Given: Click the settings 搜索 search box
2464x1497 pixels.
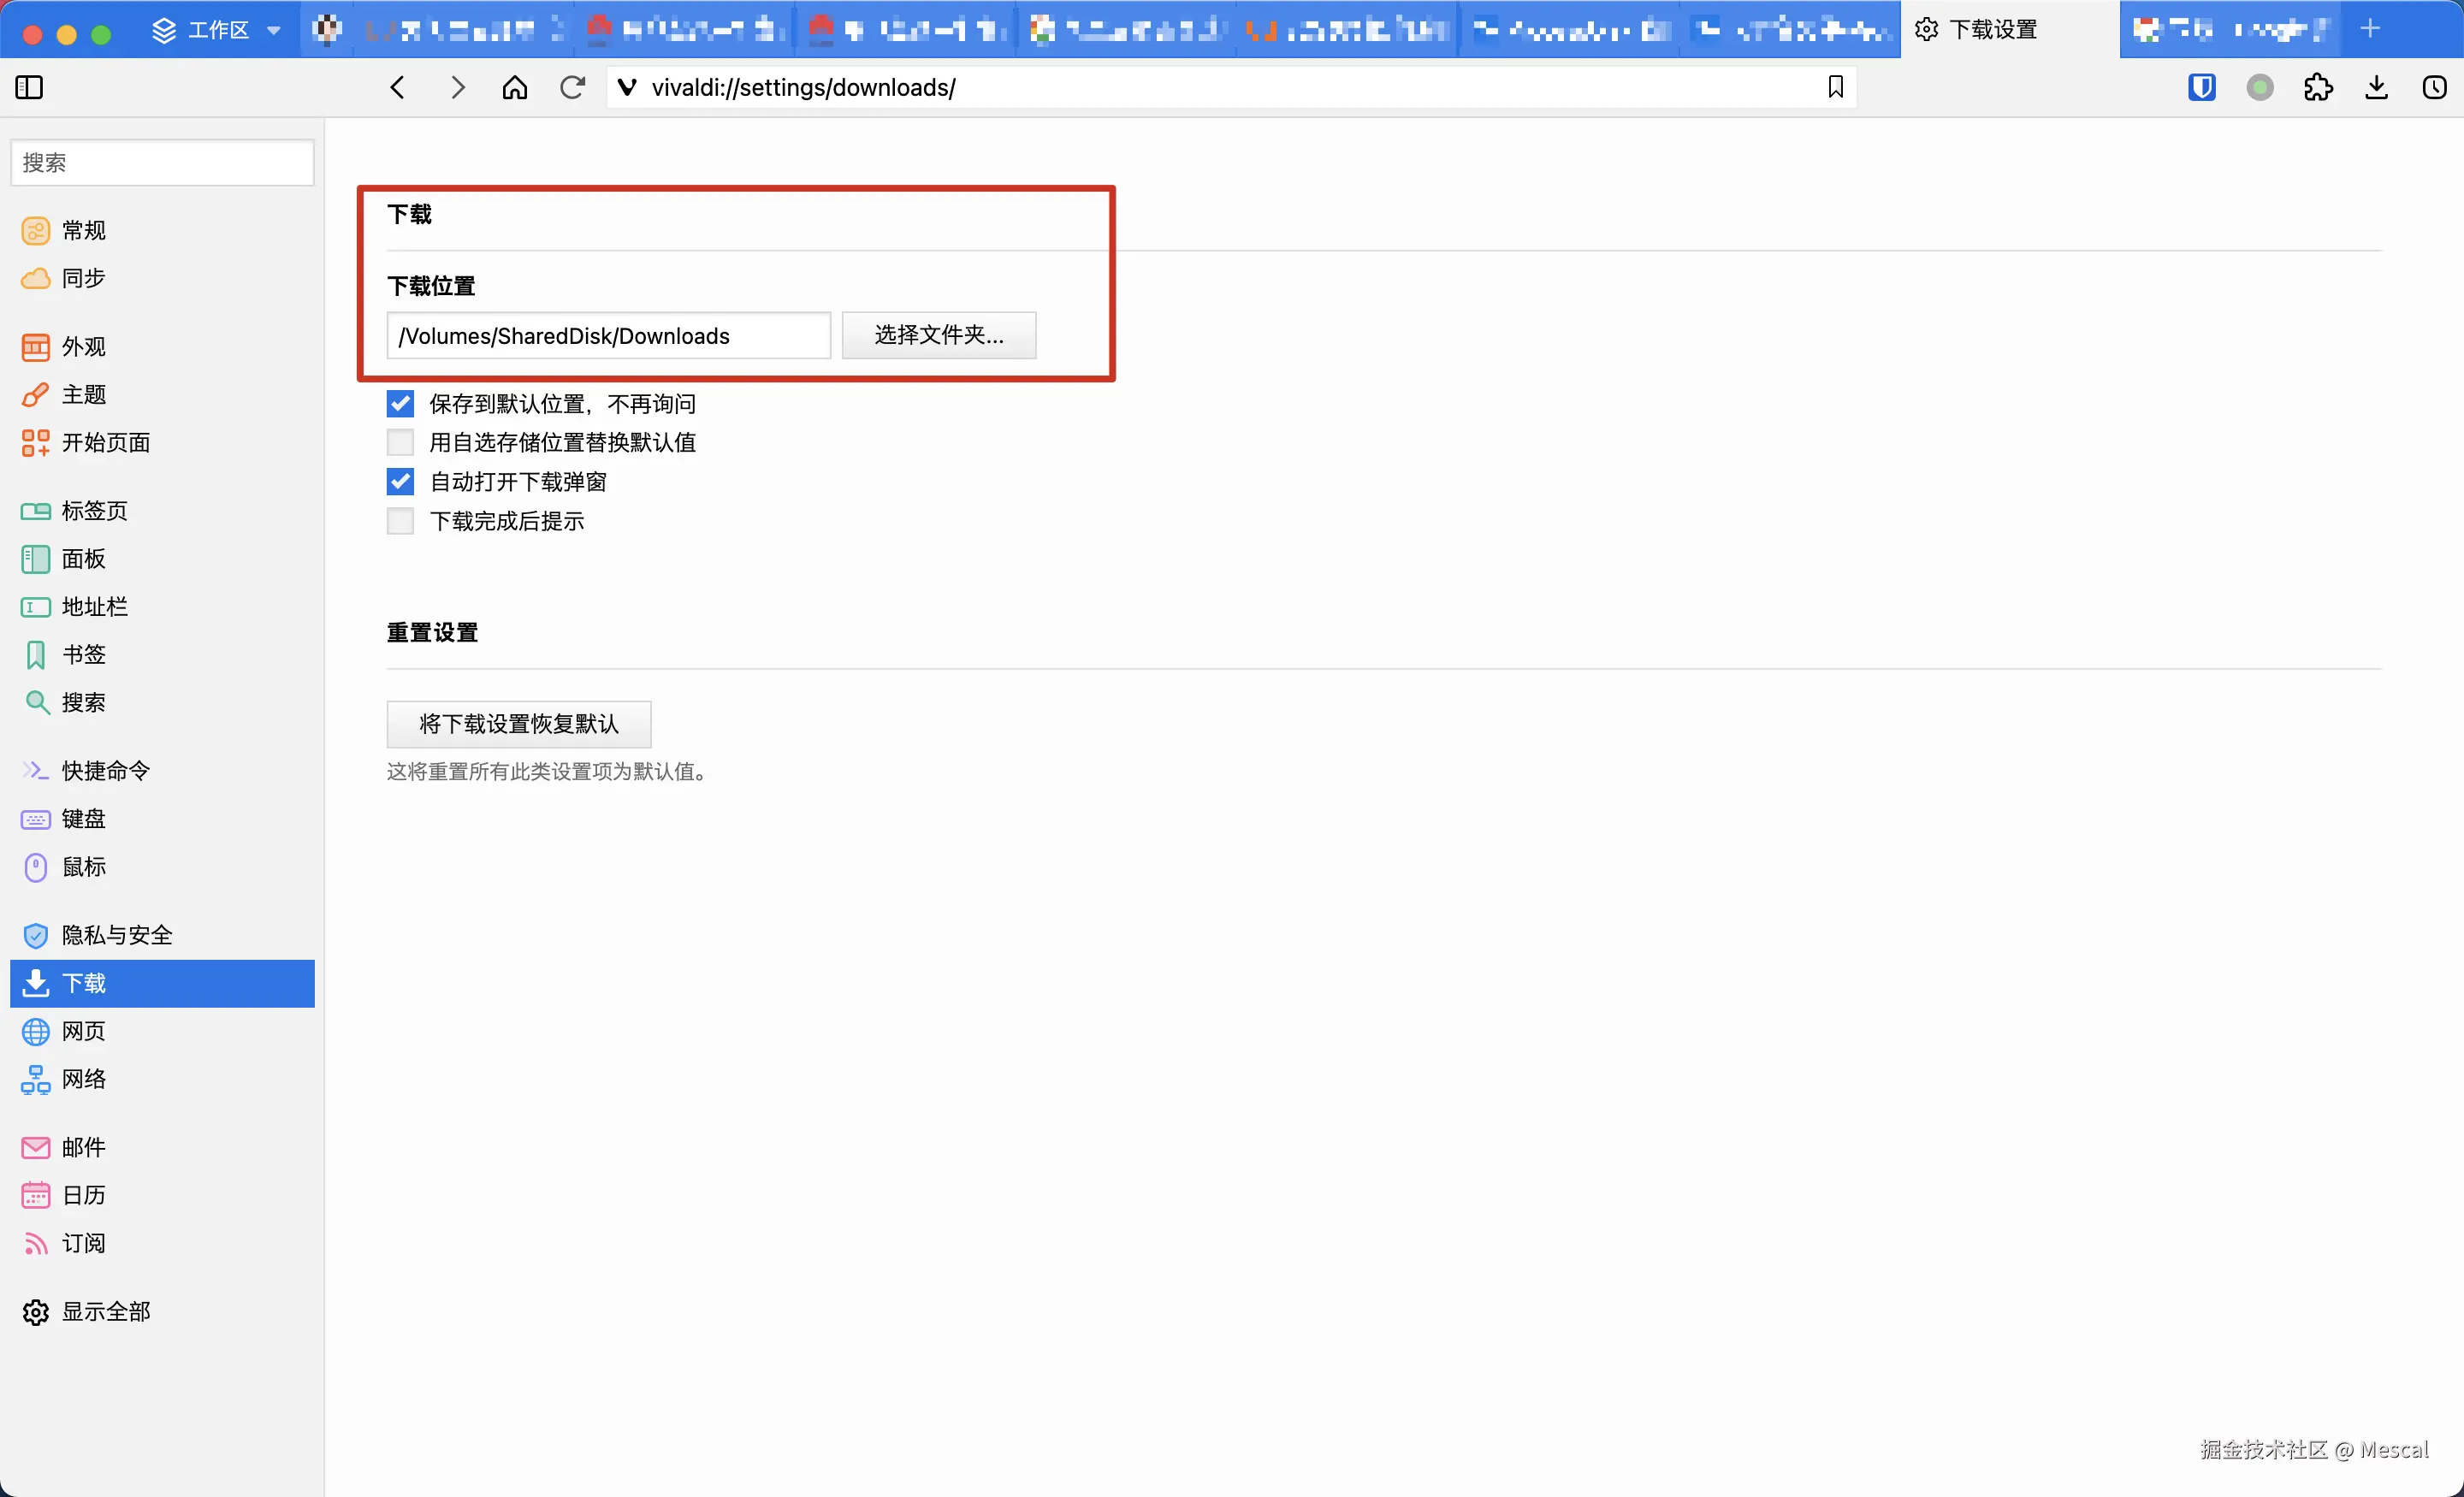Looking at the screenshot, I should (x=162, y=163).
